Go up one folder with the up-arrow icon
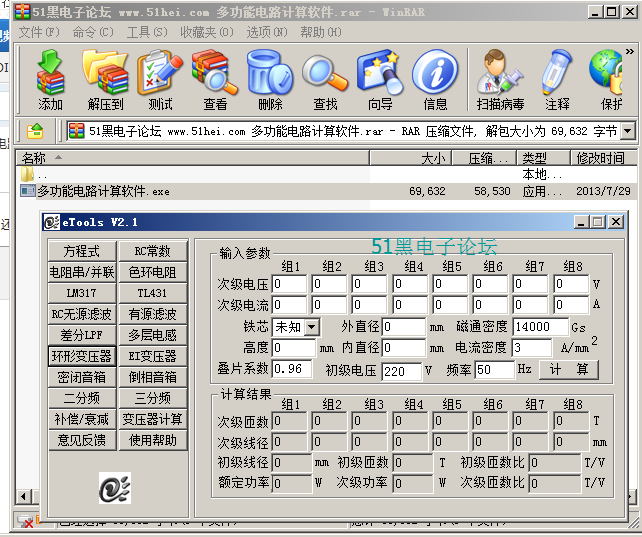The image size is (642, 537). click(35, 131)
